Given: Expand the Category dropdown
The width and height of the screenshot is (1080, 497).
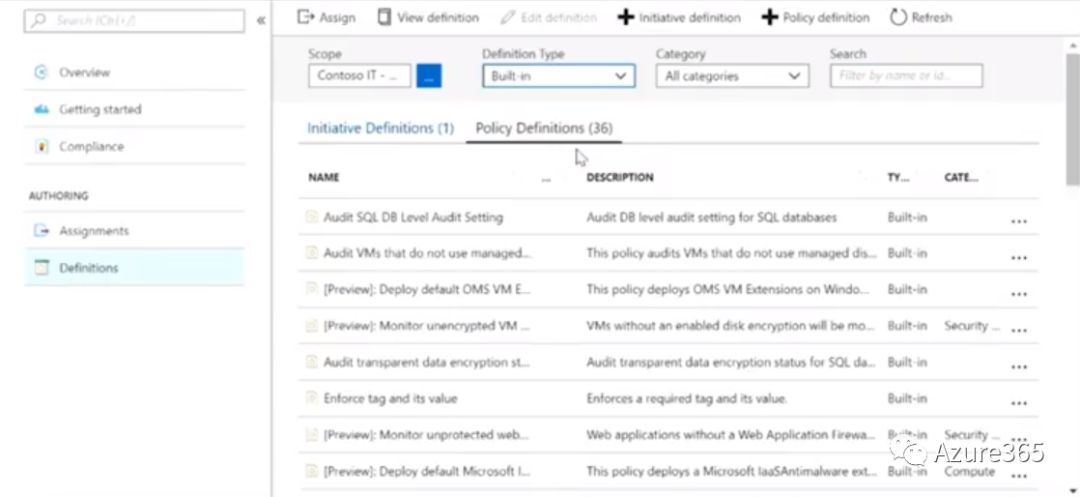Looking at the screenshot, I should tap(732, 76).
